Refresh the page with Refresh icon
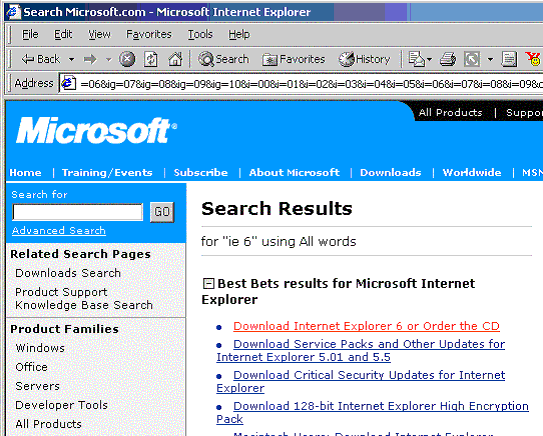Viewport: 543px width, 436px height. click(x=151, y=59)
